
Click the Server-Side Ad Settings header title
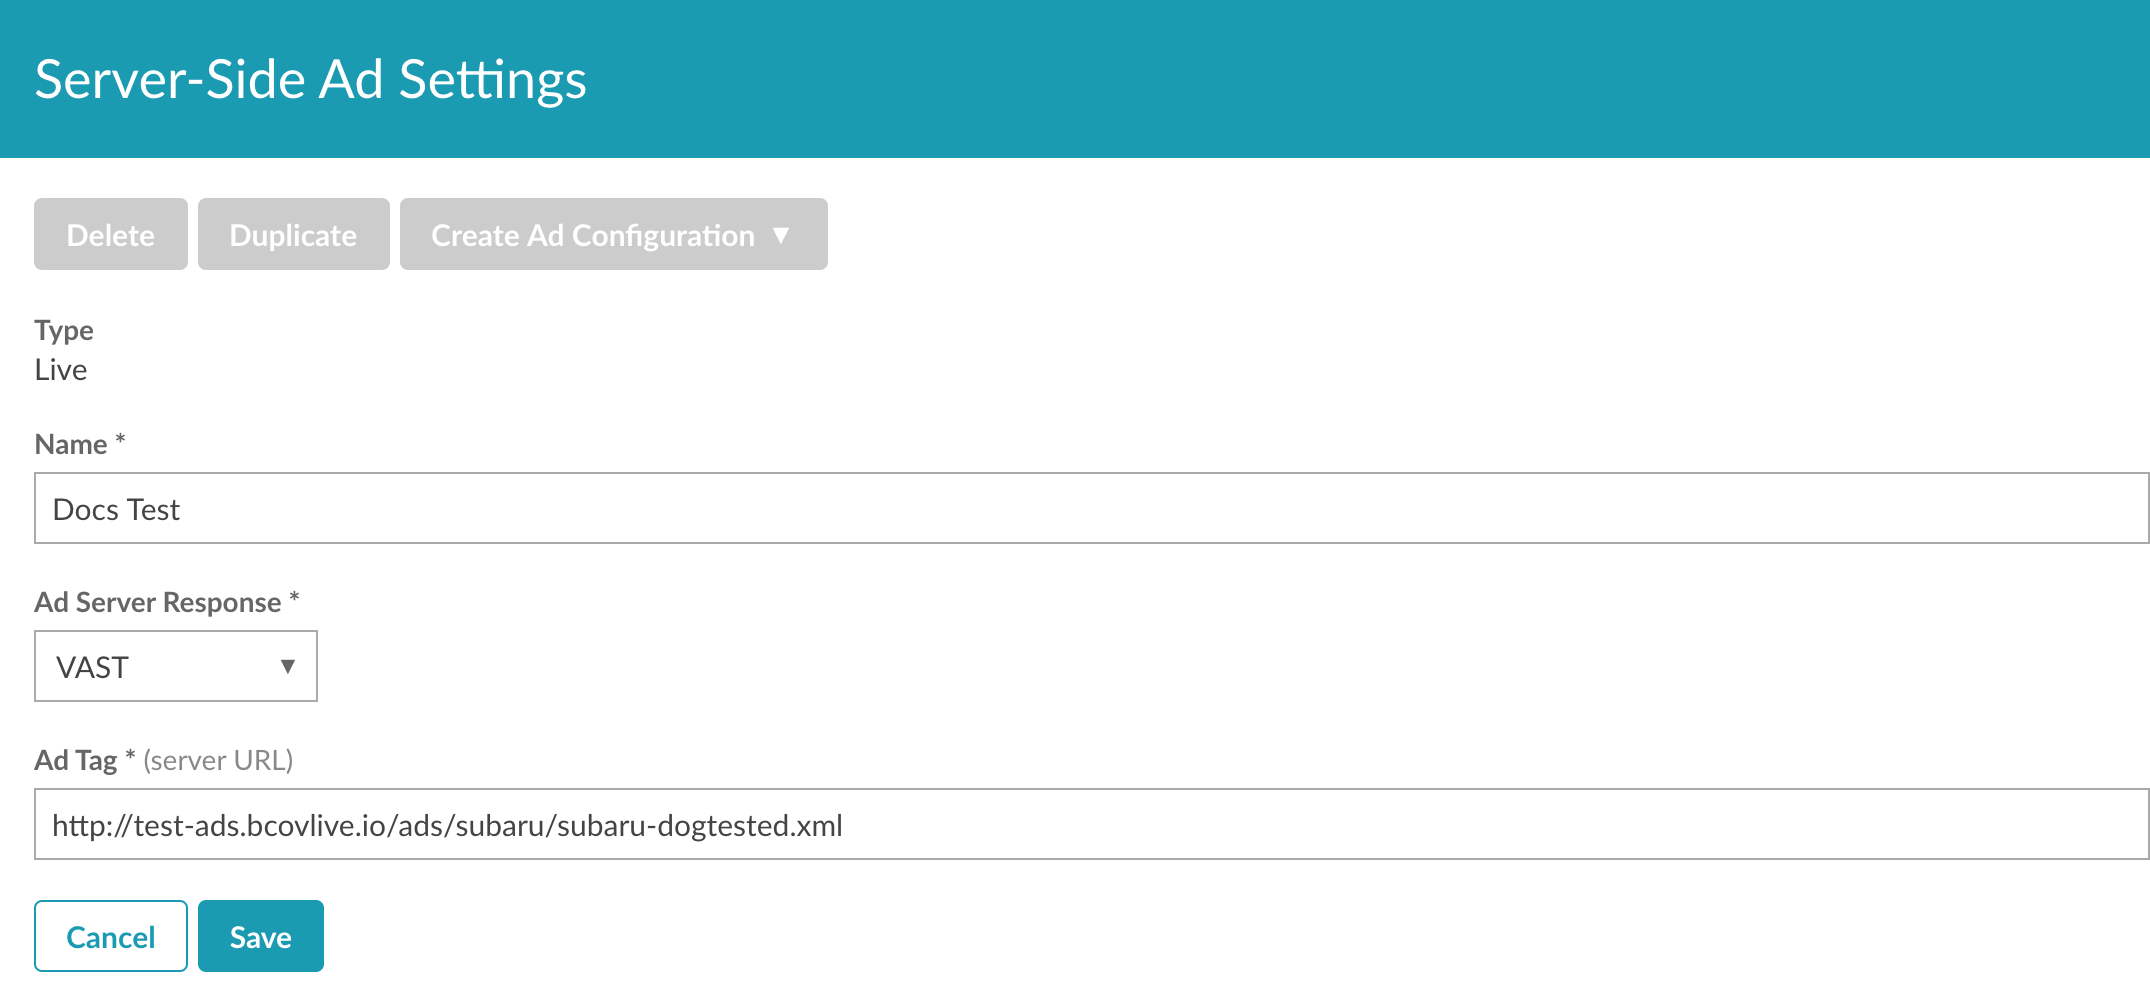[x=310, y=80]
